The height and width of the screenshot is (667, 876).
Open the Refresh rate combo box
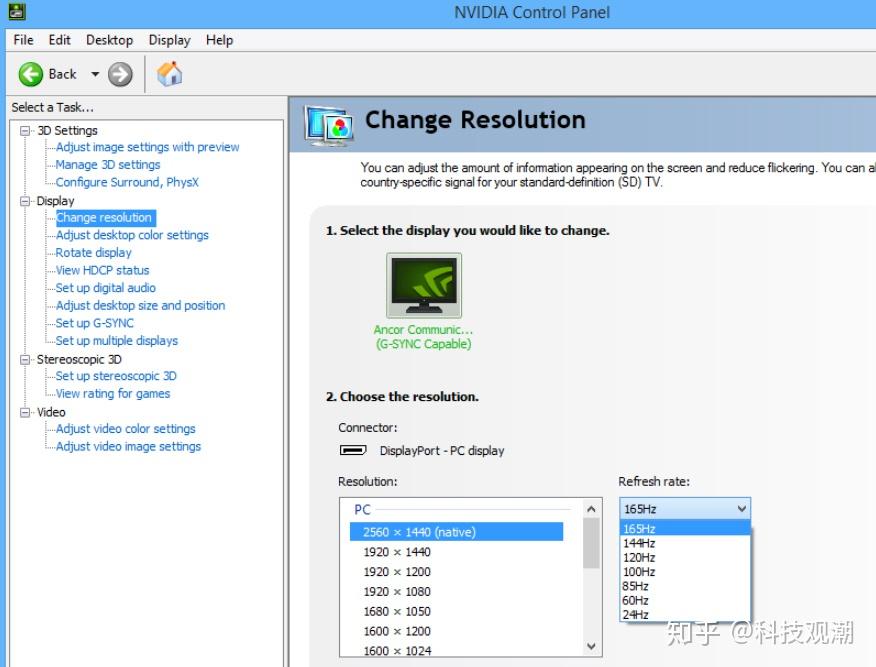[x=685, y=508]
